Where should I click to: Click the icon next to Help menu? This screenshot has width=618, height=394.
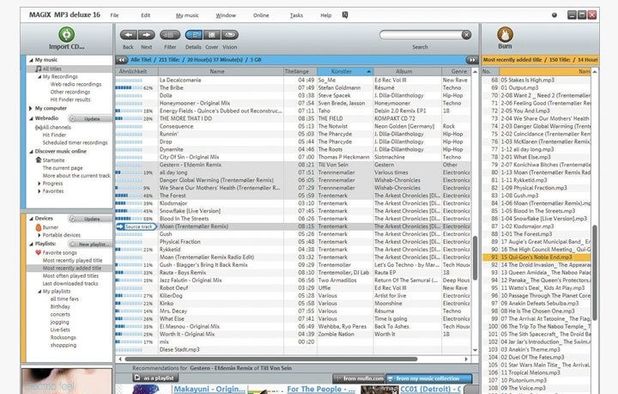pos(345,15)
